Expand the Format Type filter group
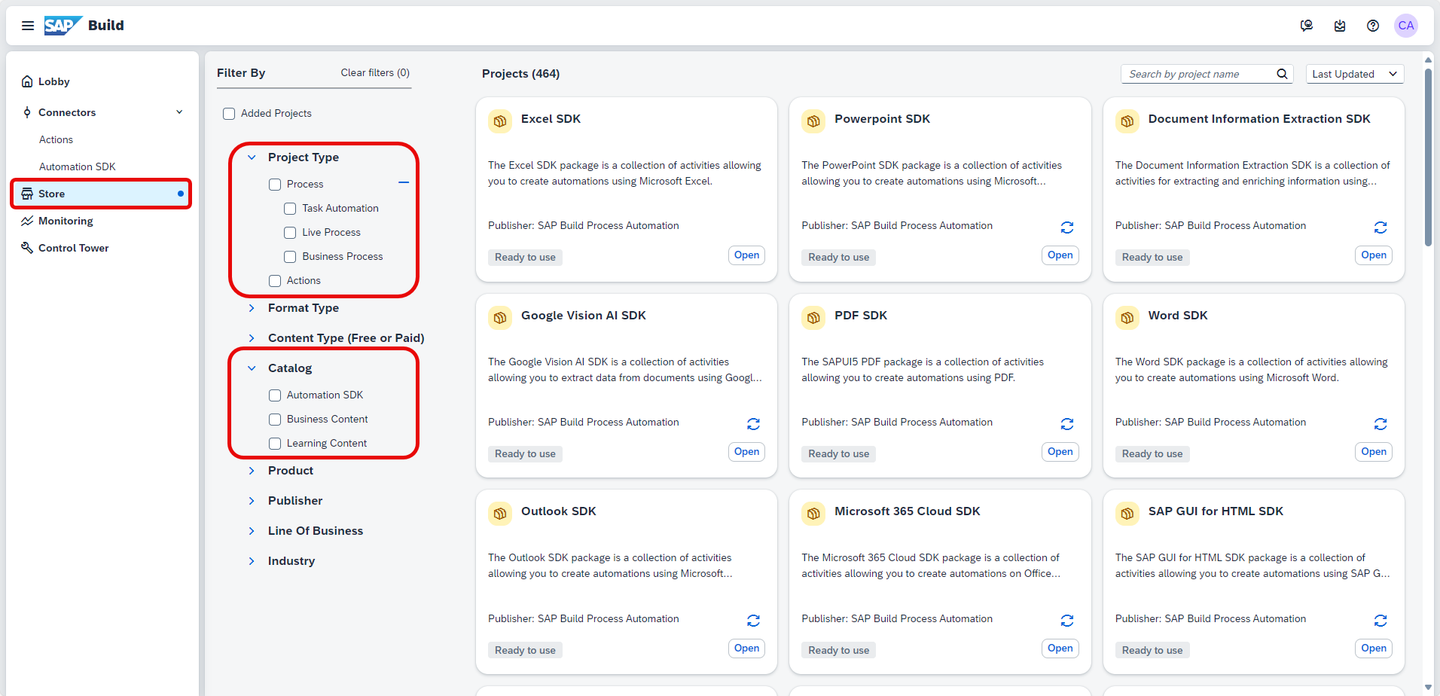Screen dimensions: 1440x696 tap(252, 308)
